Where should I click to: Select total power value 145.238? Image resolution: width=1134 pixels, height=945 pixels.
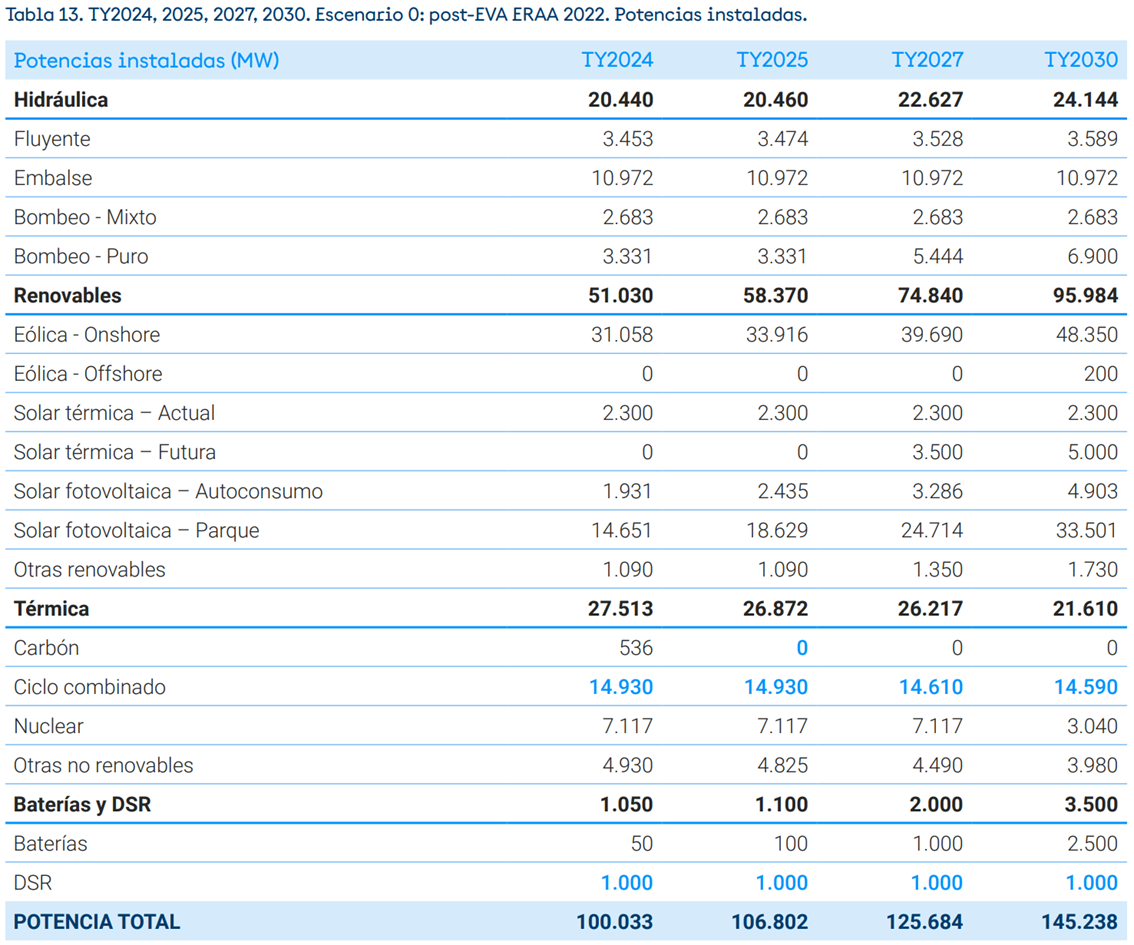1081,922
